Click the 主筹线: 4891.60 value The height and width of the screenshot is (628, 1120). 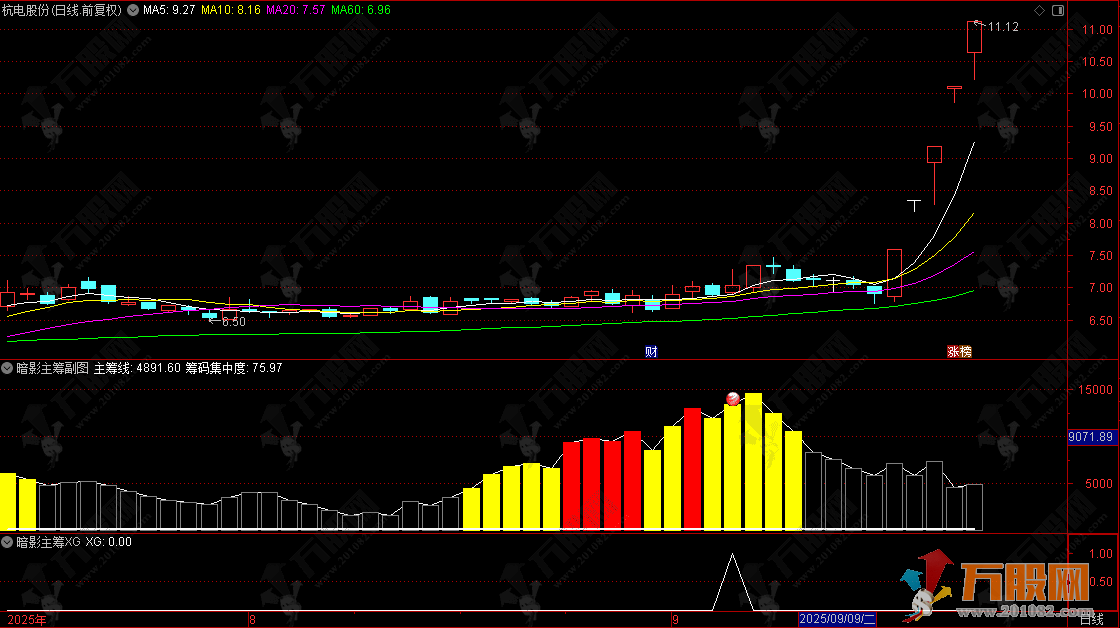137,368
